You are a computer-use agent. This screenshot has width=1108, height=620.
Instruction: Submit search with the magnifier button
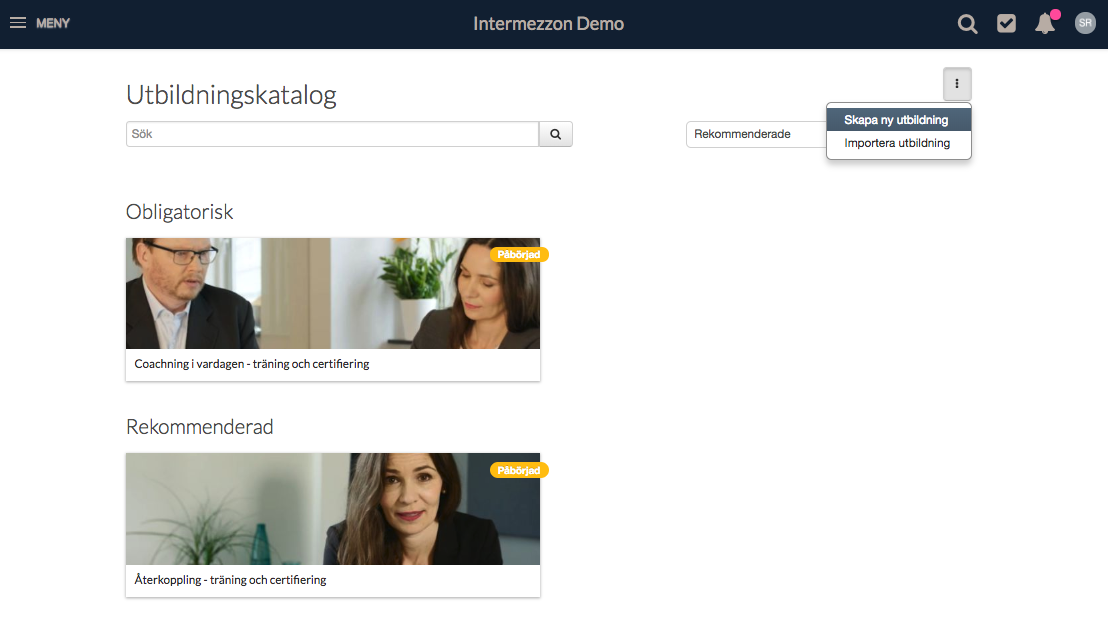pyautogui.click(x=555, y=134)
